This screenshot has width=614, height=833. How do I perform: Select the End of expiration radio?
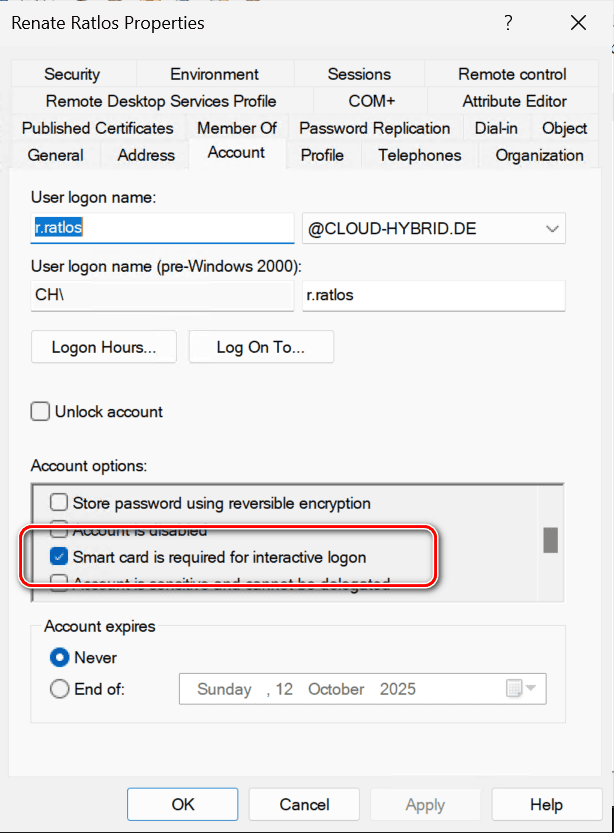60,689
